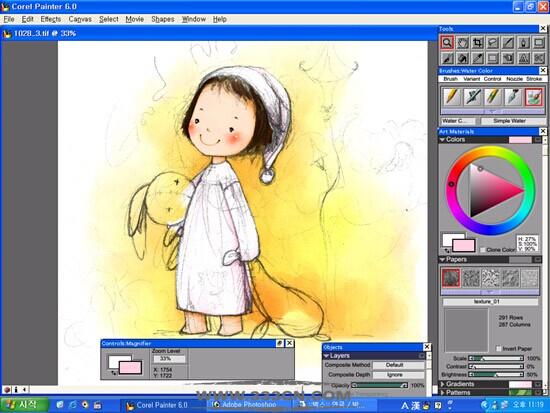Adjust the paper Brightness slider

[x=496, y=375]
